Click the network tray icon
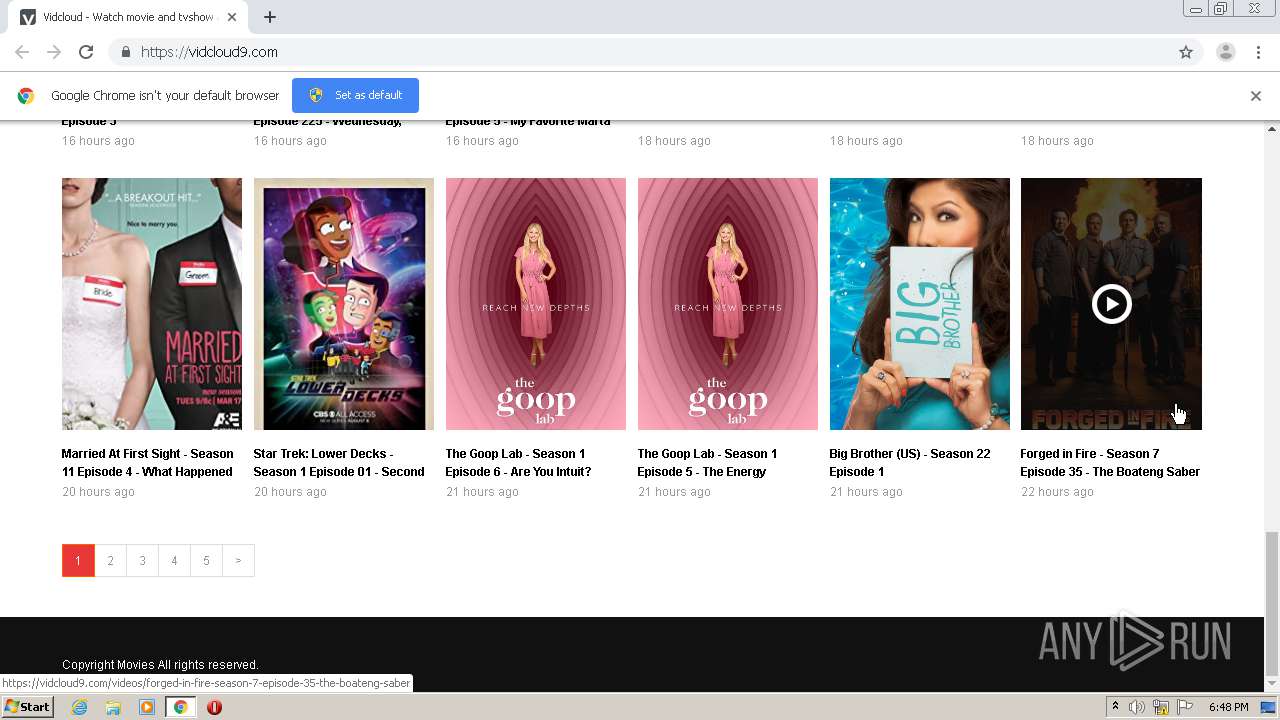1280x720 pixels. pos(1161,707)
